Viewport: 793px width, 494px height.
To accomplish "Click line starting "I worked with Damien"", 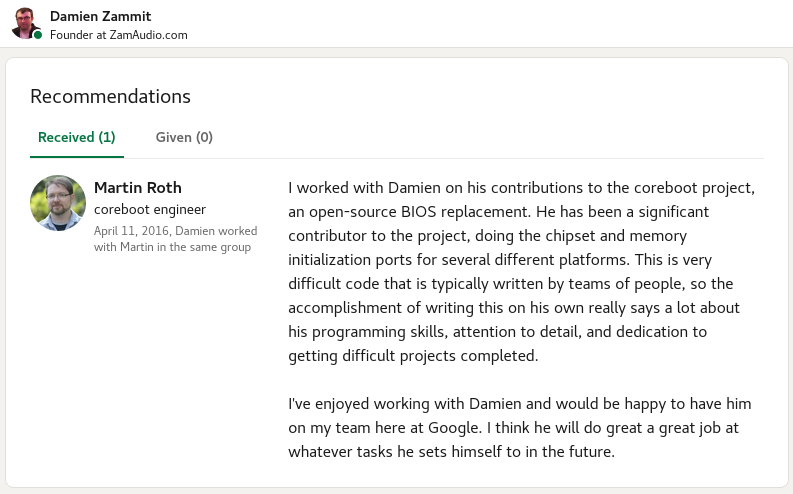I will [521, 188].
